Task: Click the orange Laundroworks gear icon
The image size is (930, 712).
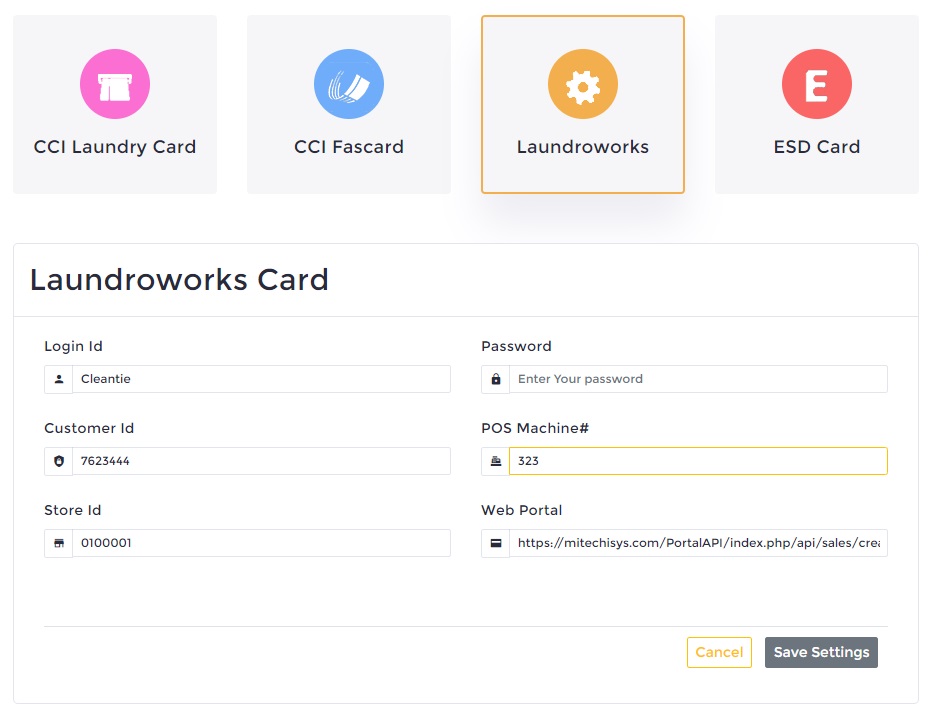Action: [x=582, y=84]
